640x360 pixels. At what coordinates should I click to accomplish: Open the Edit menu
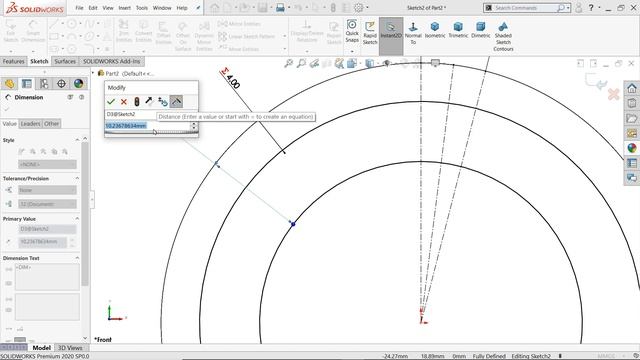[93, 8]
